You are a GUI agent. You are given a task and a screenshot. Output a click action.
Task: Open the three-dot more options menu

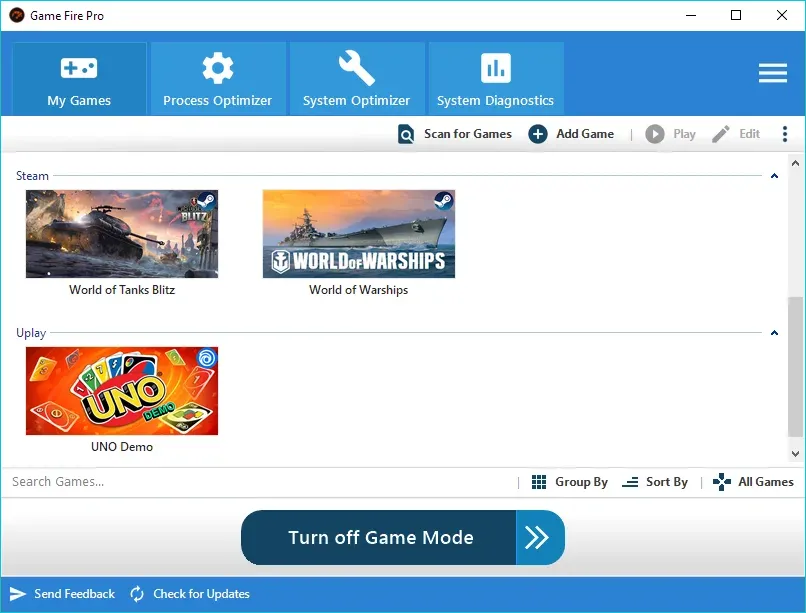coord(785,134)
